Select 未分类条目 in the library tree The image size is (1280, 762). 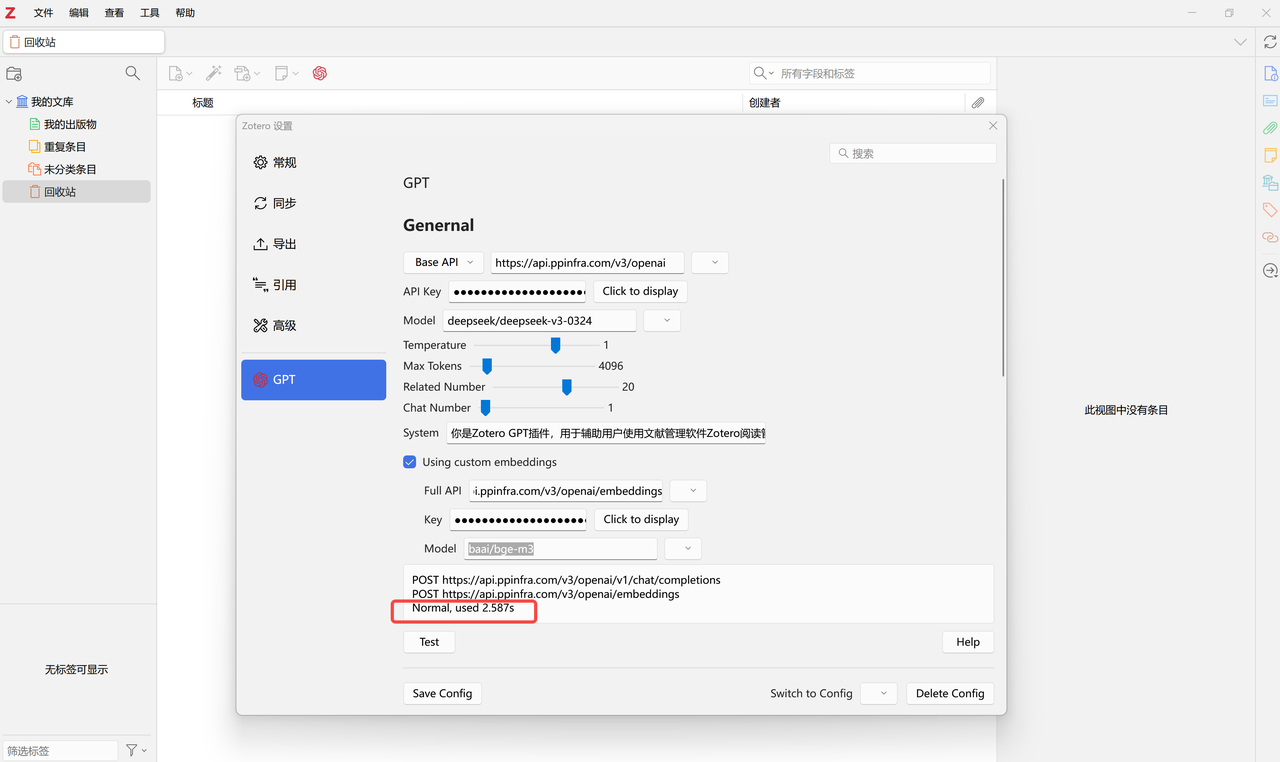(70, 169)
